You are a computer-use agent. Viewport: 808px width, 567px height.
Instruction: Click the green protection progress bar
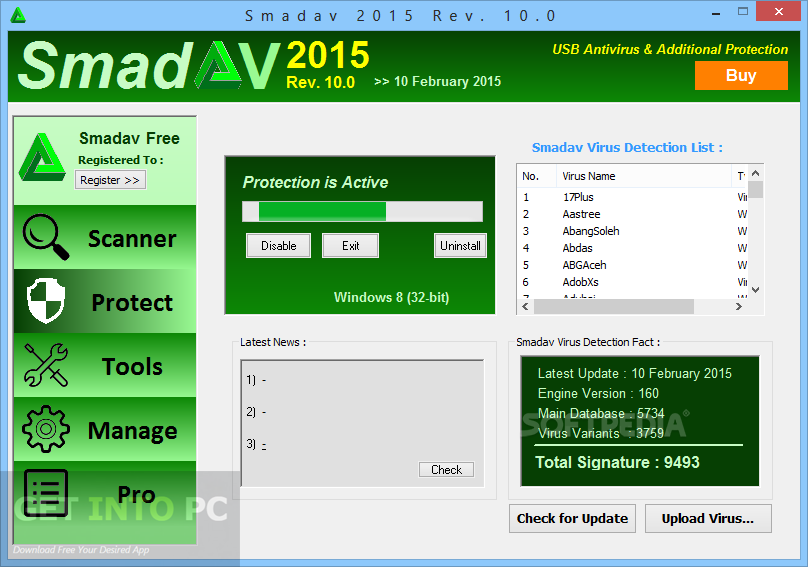(x=362, y=211)
